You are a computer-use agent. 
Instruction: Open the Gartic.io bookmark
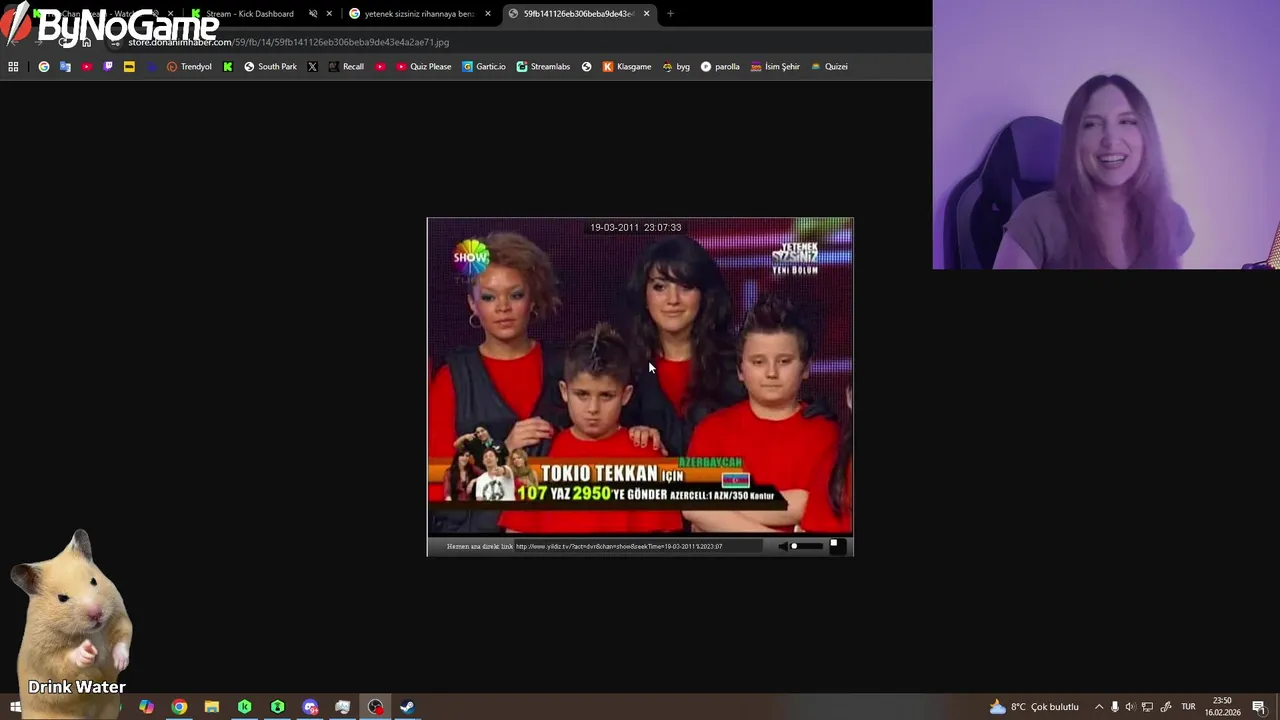coord(484,67)
